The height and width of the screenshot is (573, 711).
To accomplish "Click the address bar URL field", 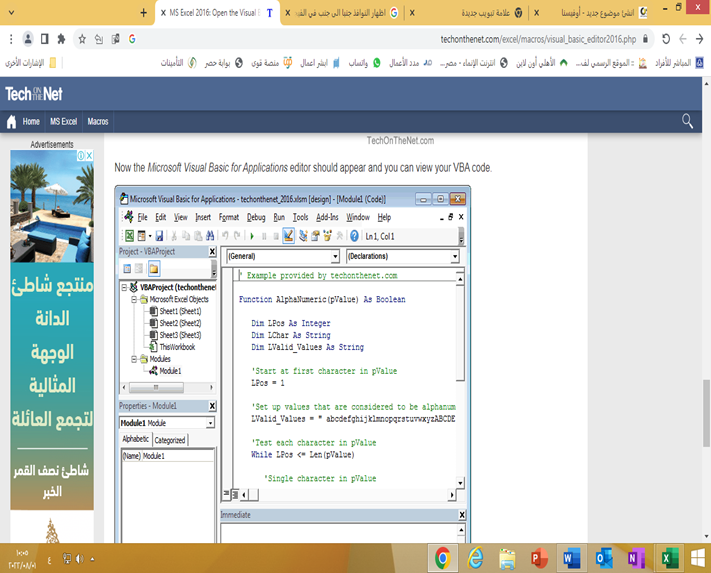I will coord(538,39).
